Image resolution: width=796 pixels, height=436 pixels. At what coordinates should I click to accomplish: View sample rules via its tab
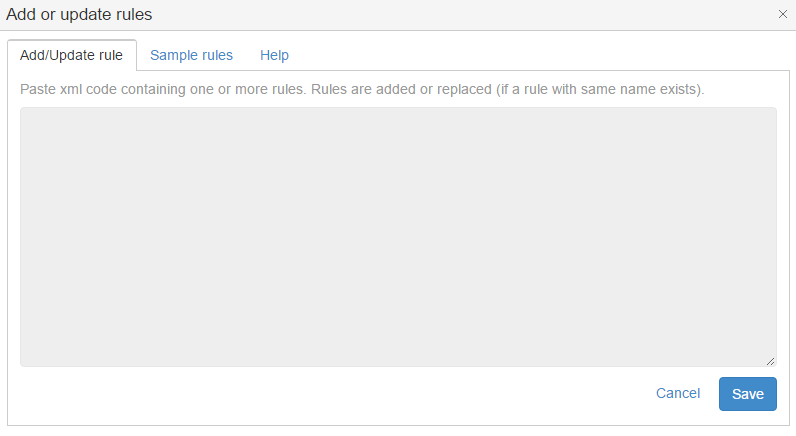pyautogui.click(x=191, y=55)
